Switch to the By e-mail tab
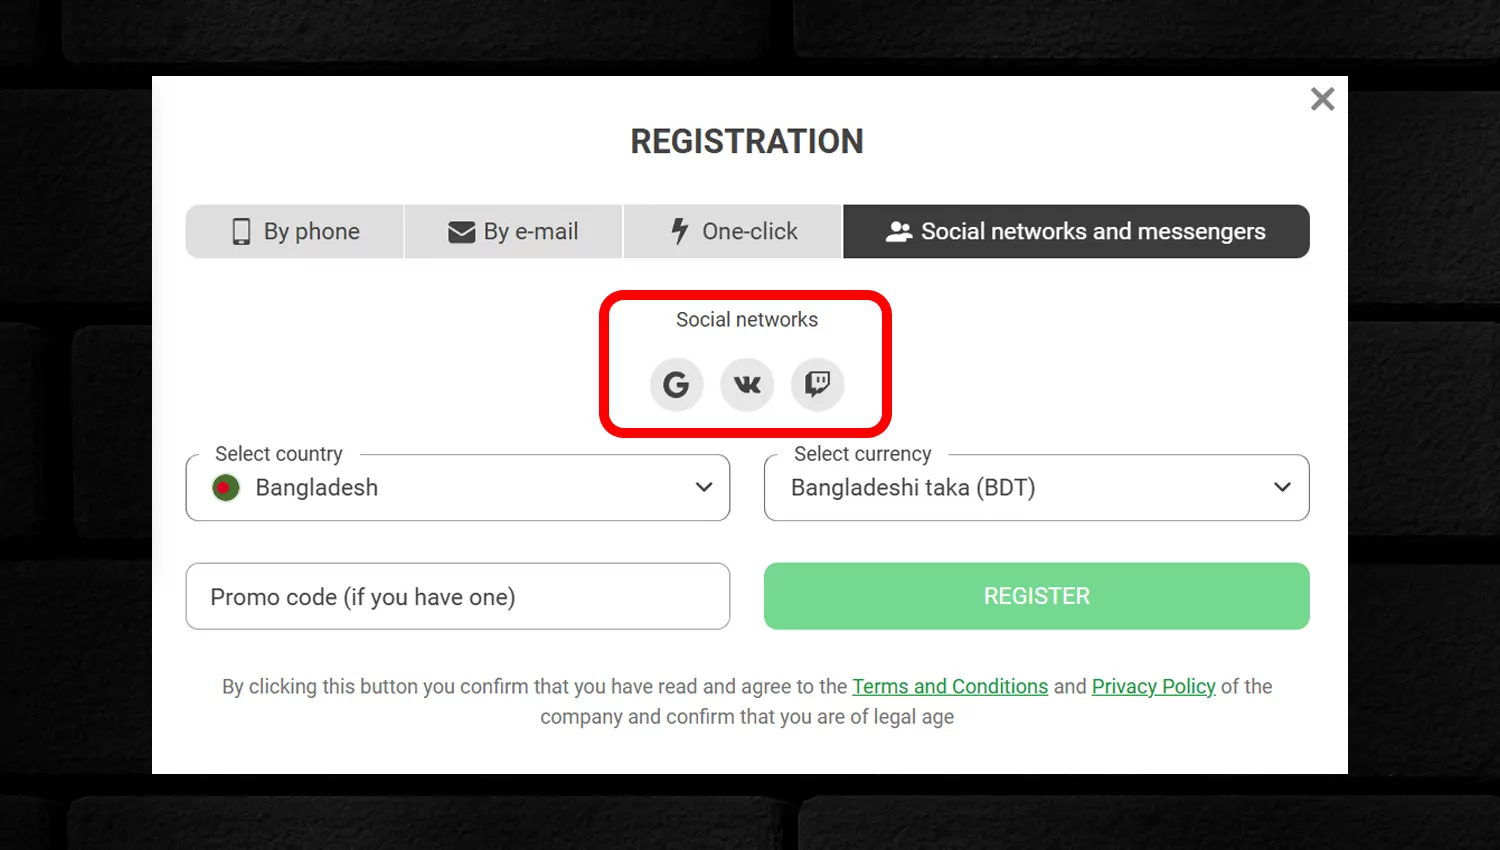Screen dimensions: 1500x850 pyautogui.click(x=513, y=232)
